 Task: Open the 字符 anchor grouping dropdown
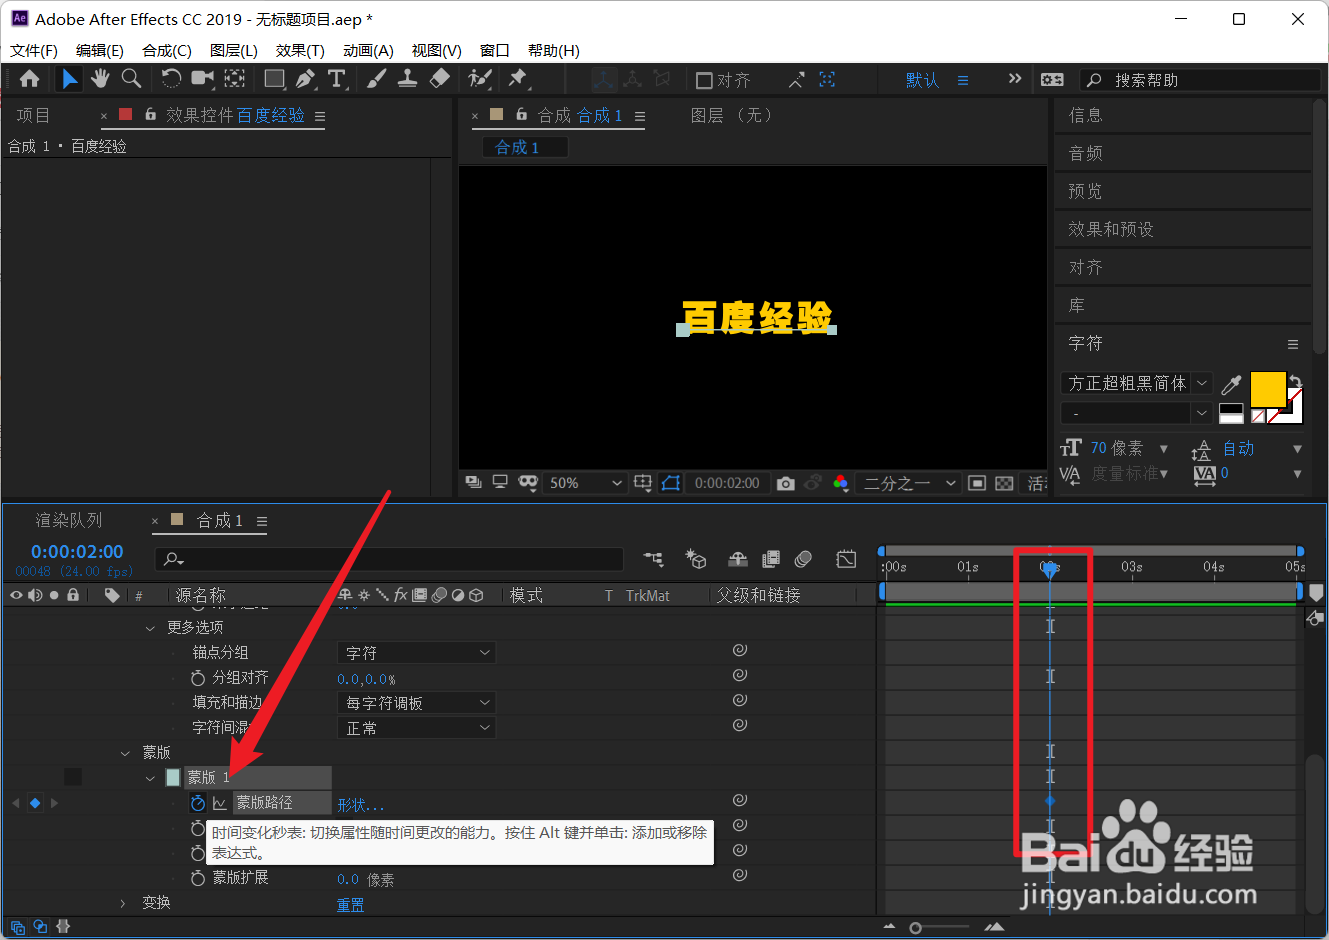tap(416, 653)
